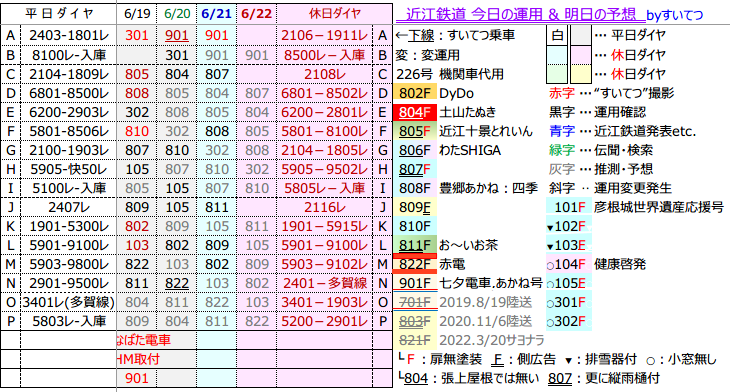Click the red 804F 土山たぬき entry

[x=445, y=112]
